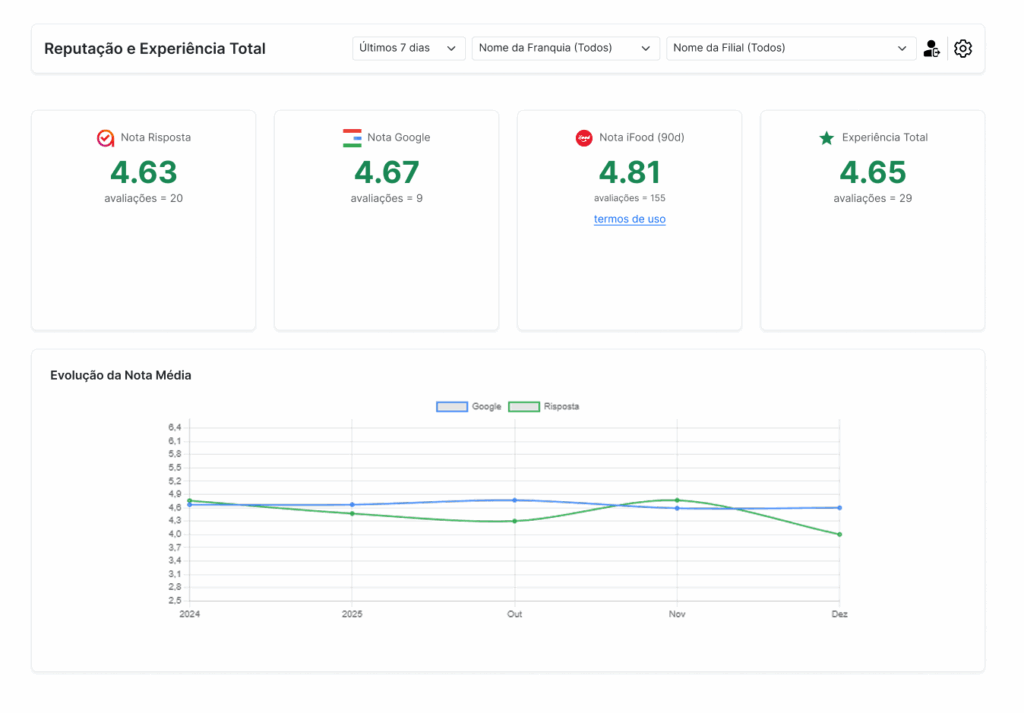Click the 4.67 Nota Google score
The height and width of the screenshot is (713, 1024).
386,172
